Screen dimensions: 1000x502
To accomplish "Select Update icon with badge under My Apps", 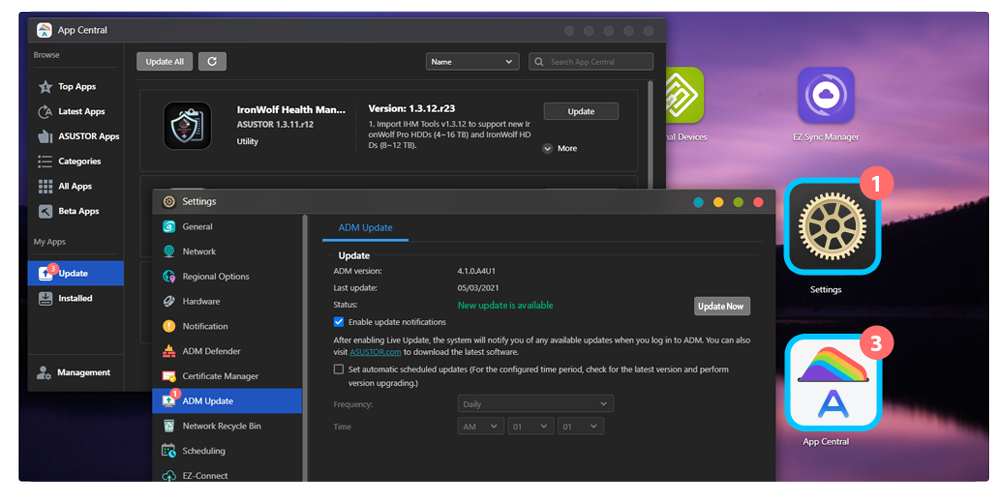I will [46, 273].
